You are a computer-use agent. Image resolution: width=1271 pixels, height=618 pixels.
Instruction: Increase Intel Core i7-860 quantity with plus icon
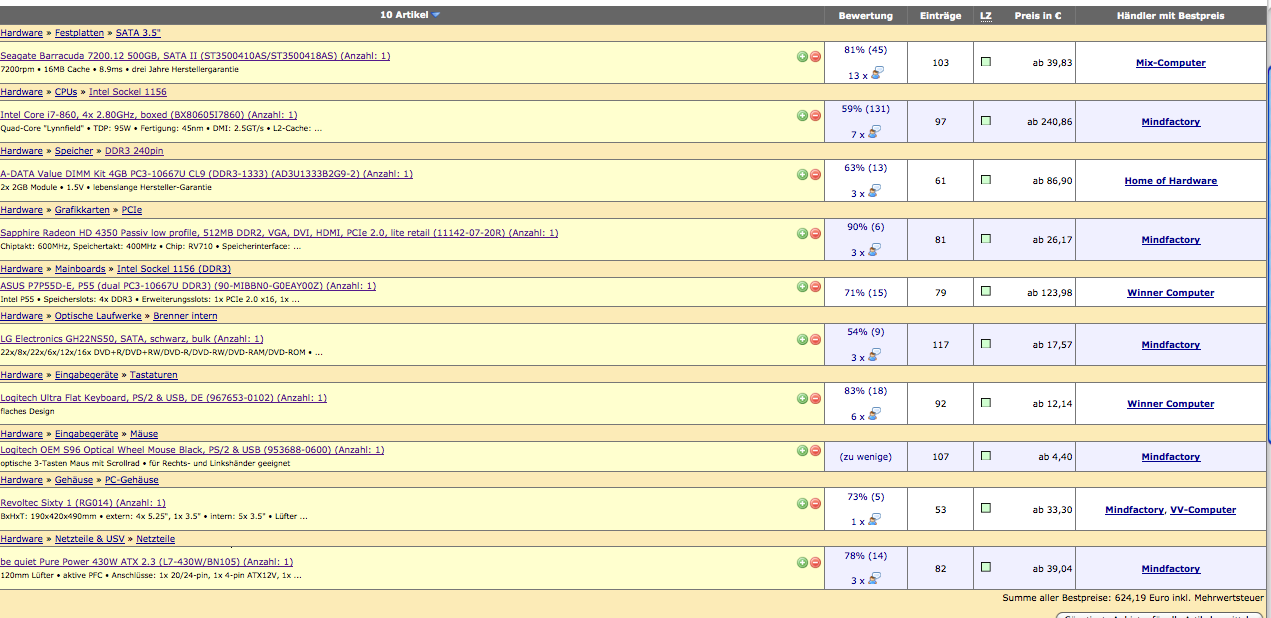click(802, 115)
